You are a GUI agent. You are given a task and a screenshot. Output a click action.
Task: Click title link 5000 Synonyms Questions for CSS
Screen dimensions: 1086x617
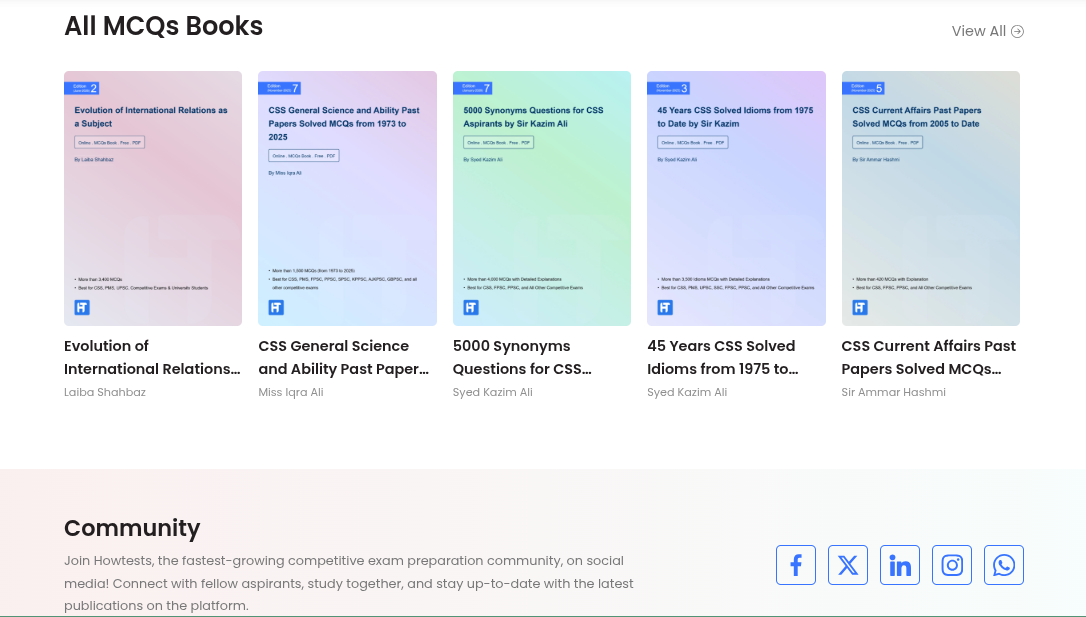point(522,357)
